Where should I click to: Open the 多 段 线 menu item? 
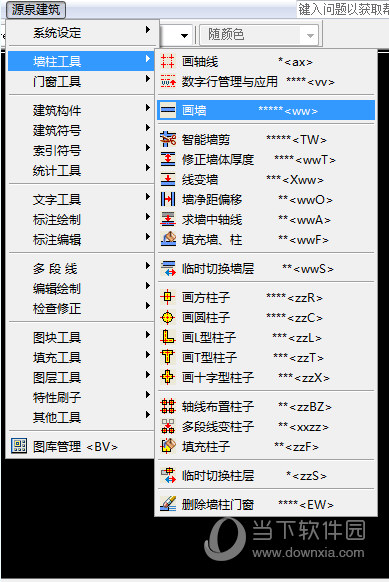click(81, 269)
